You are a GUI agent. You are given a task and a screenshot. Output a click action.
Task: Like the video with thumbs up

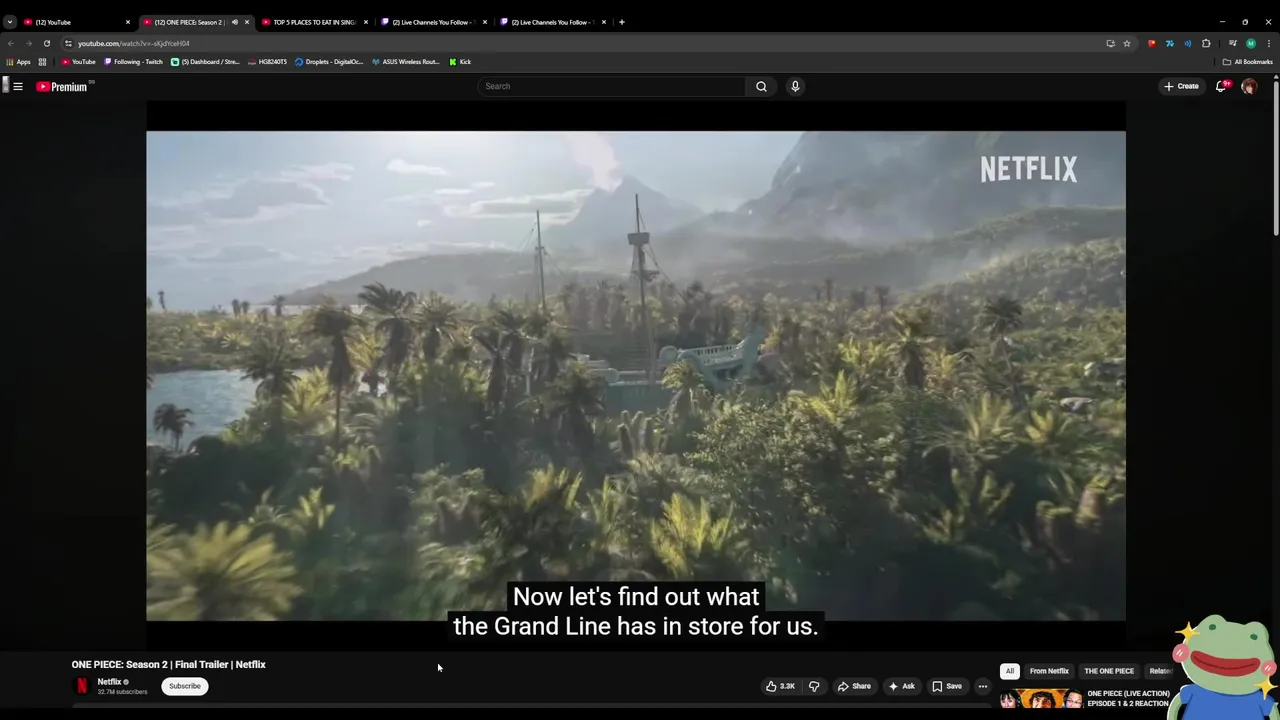[x=780, y=686]
